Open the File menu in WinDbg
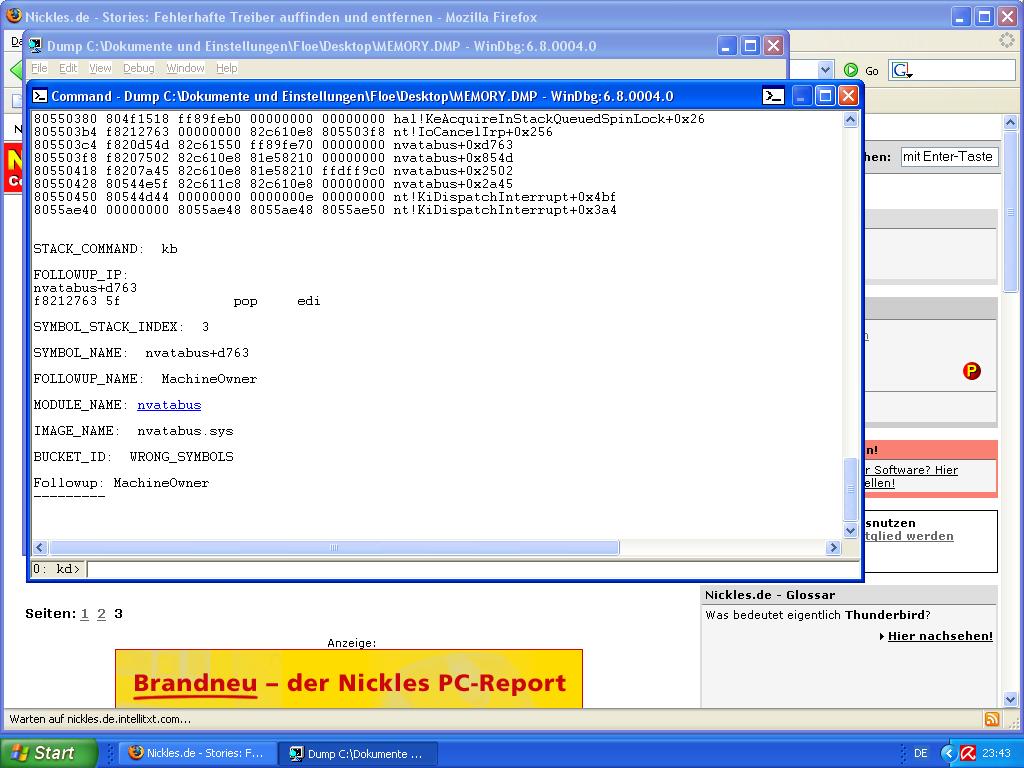 [x=39, y=68]
